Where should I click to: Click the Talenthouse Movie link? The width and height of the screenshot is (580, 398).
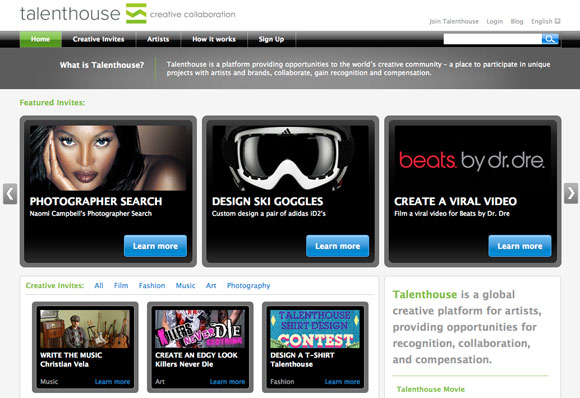[x=431, y=389]
